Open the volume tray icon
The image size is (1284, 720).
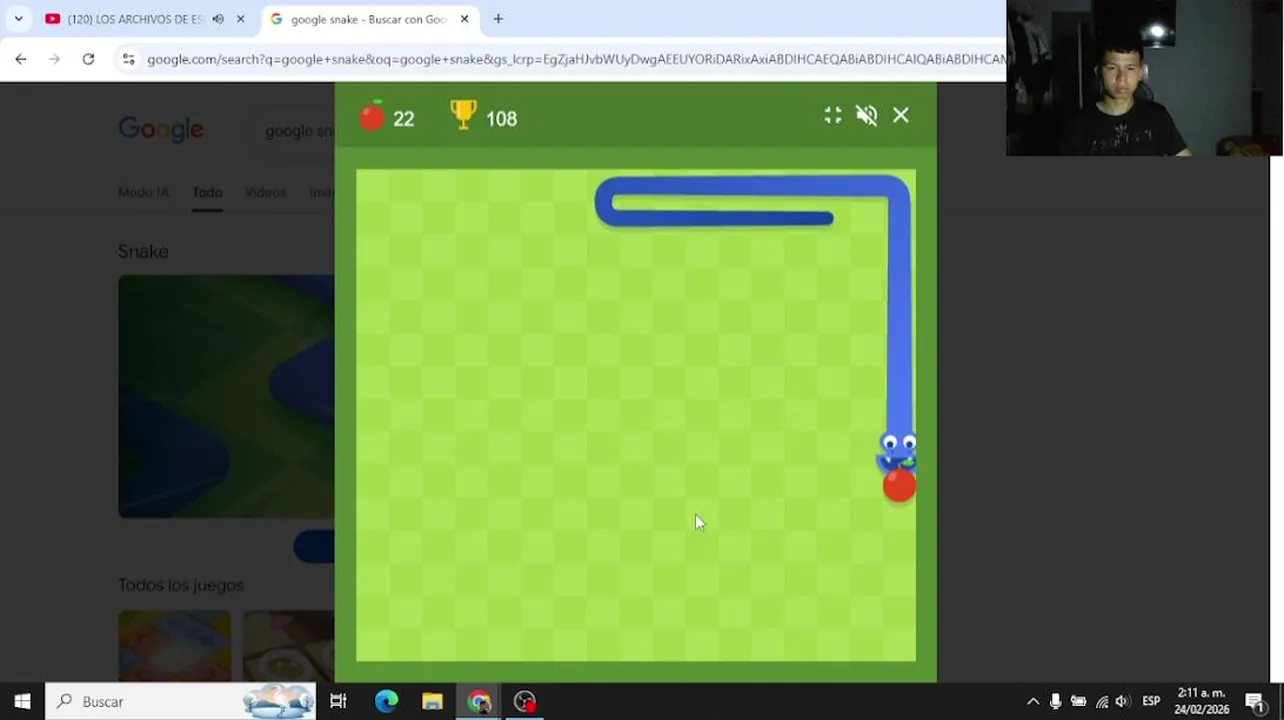pyautogui.click(x=1122, y=701)
